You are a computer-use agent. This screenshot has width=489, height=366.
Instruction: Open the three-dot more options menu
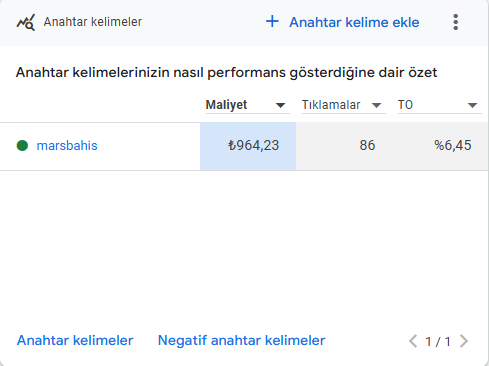point(456,22)
